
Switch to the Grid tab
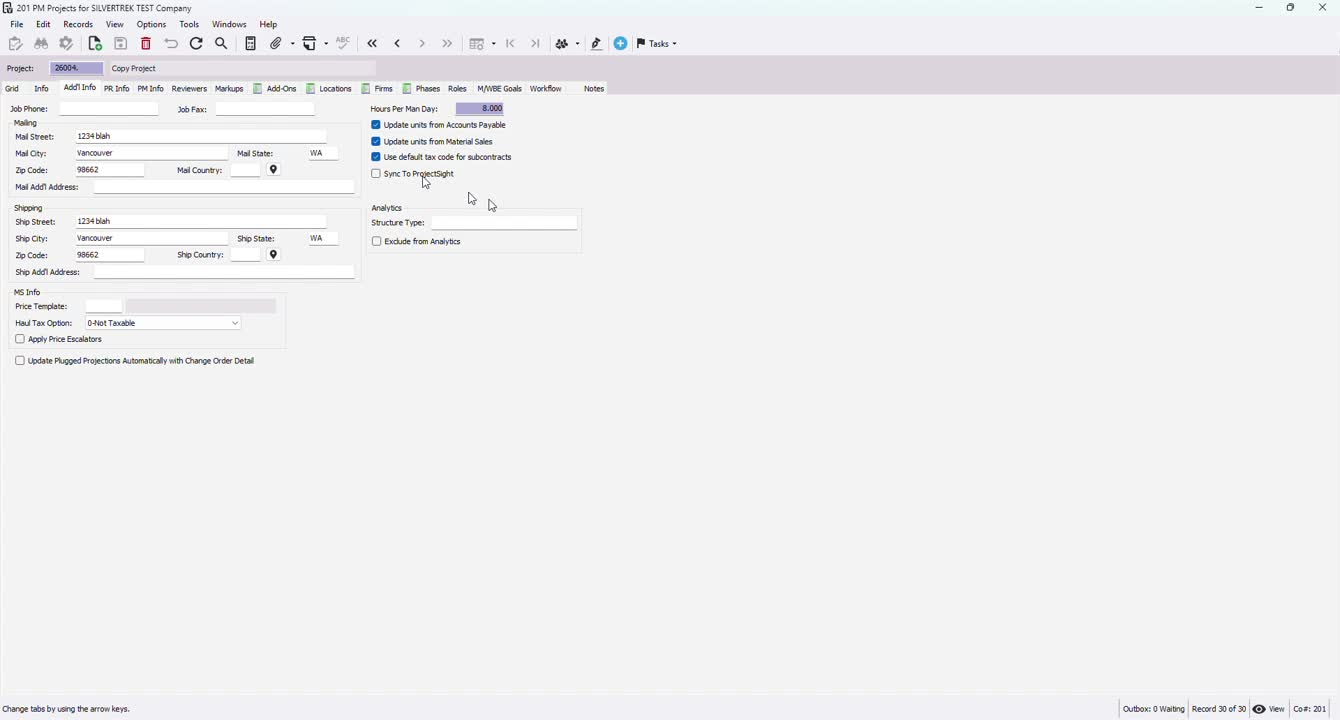pos(12,89)
